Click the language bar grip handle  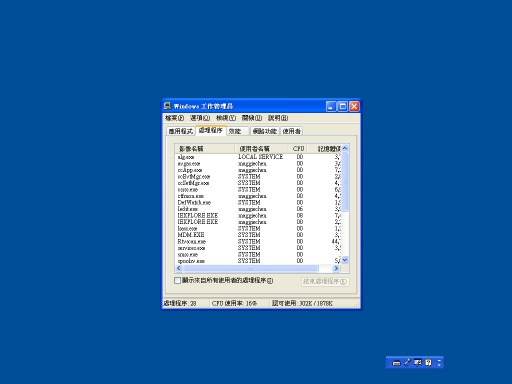(389, 362)
